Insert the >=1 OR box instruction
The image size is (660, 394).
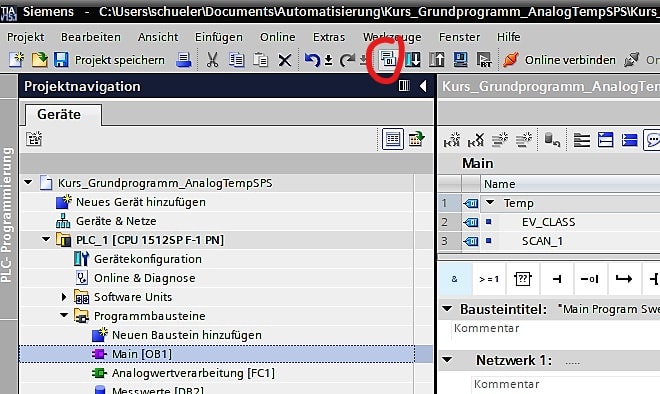[x=489, y=279]
